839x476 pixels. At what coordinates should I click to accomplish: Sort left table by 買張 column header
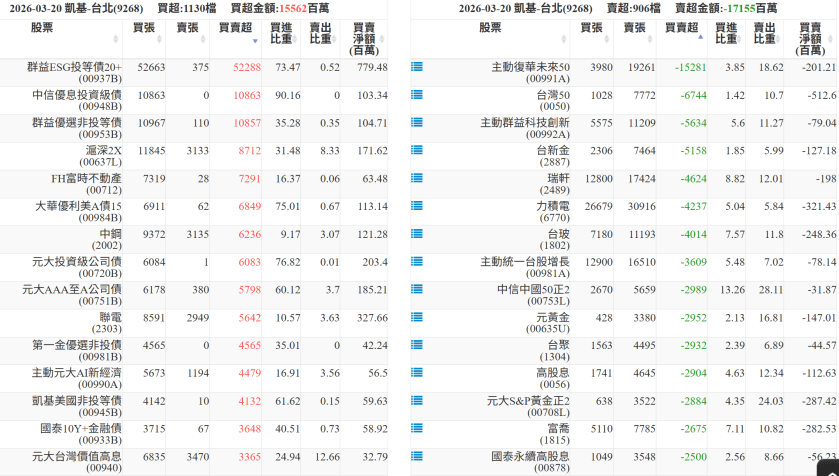pos(145,29)
